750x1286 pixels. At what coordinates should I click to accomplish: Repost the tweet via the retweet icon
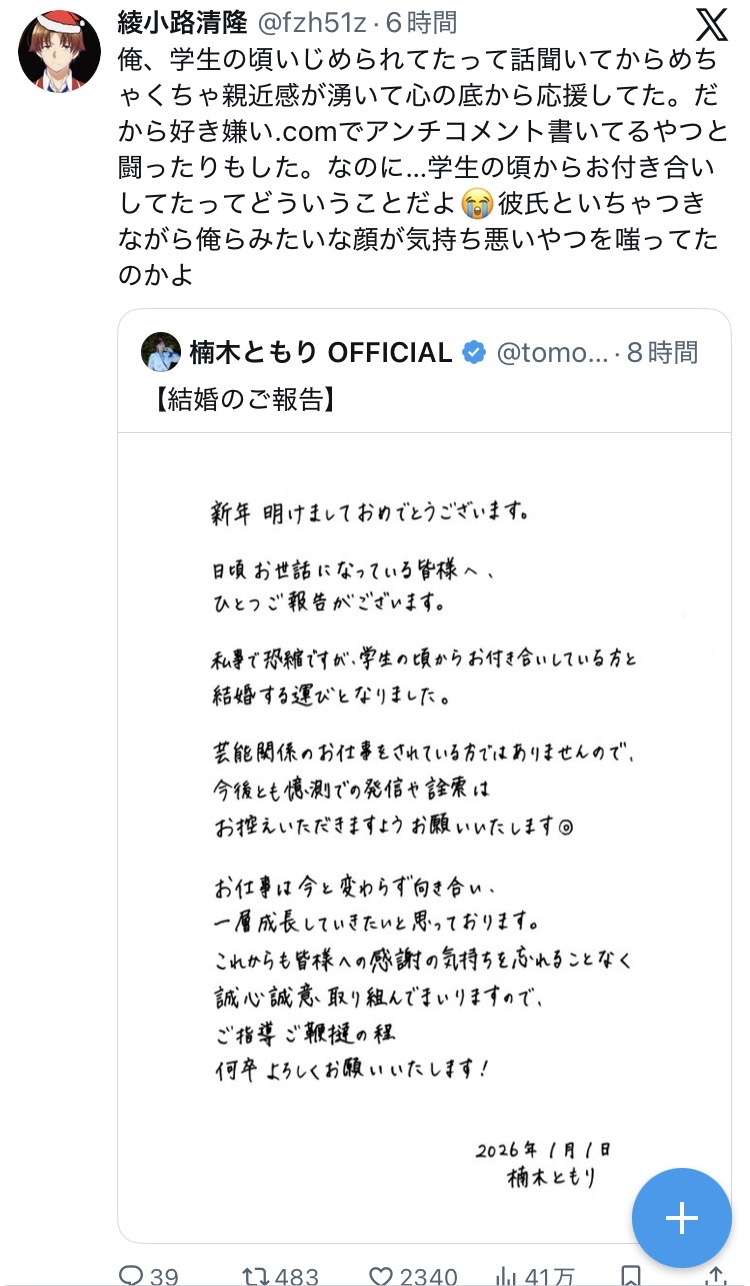click(x=257, y=1275)
